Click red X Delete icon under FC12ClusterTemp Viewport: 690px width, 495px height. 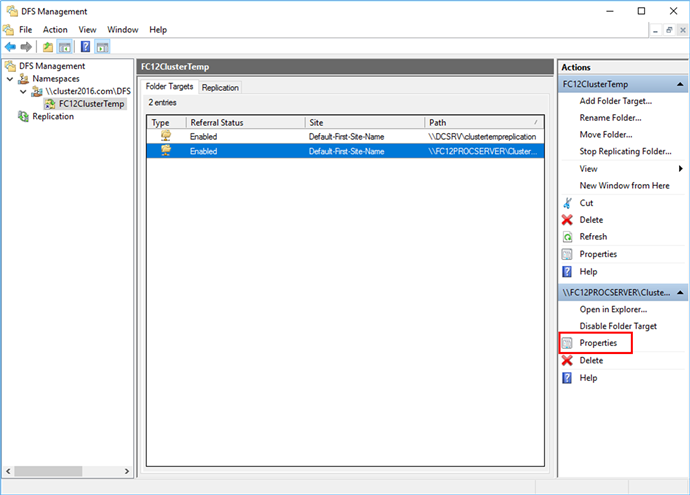[567, 220]
